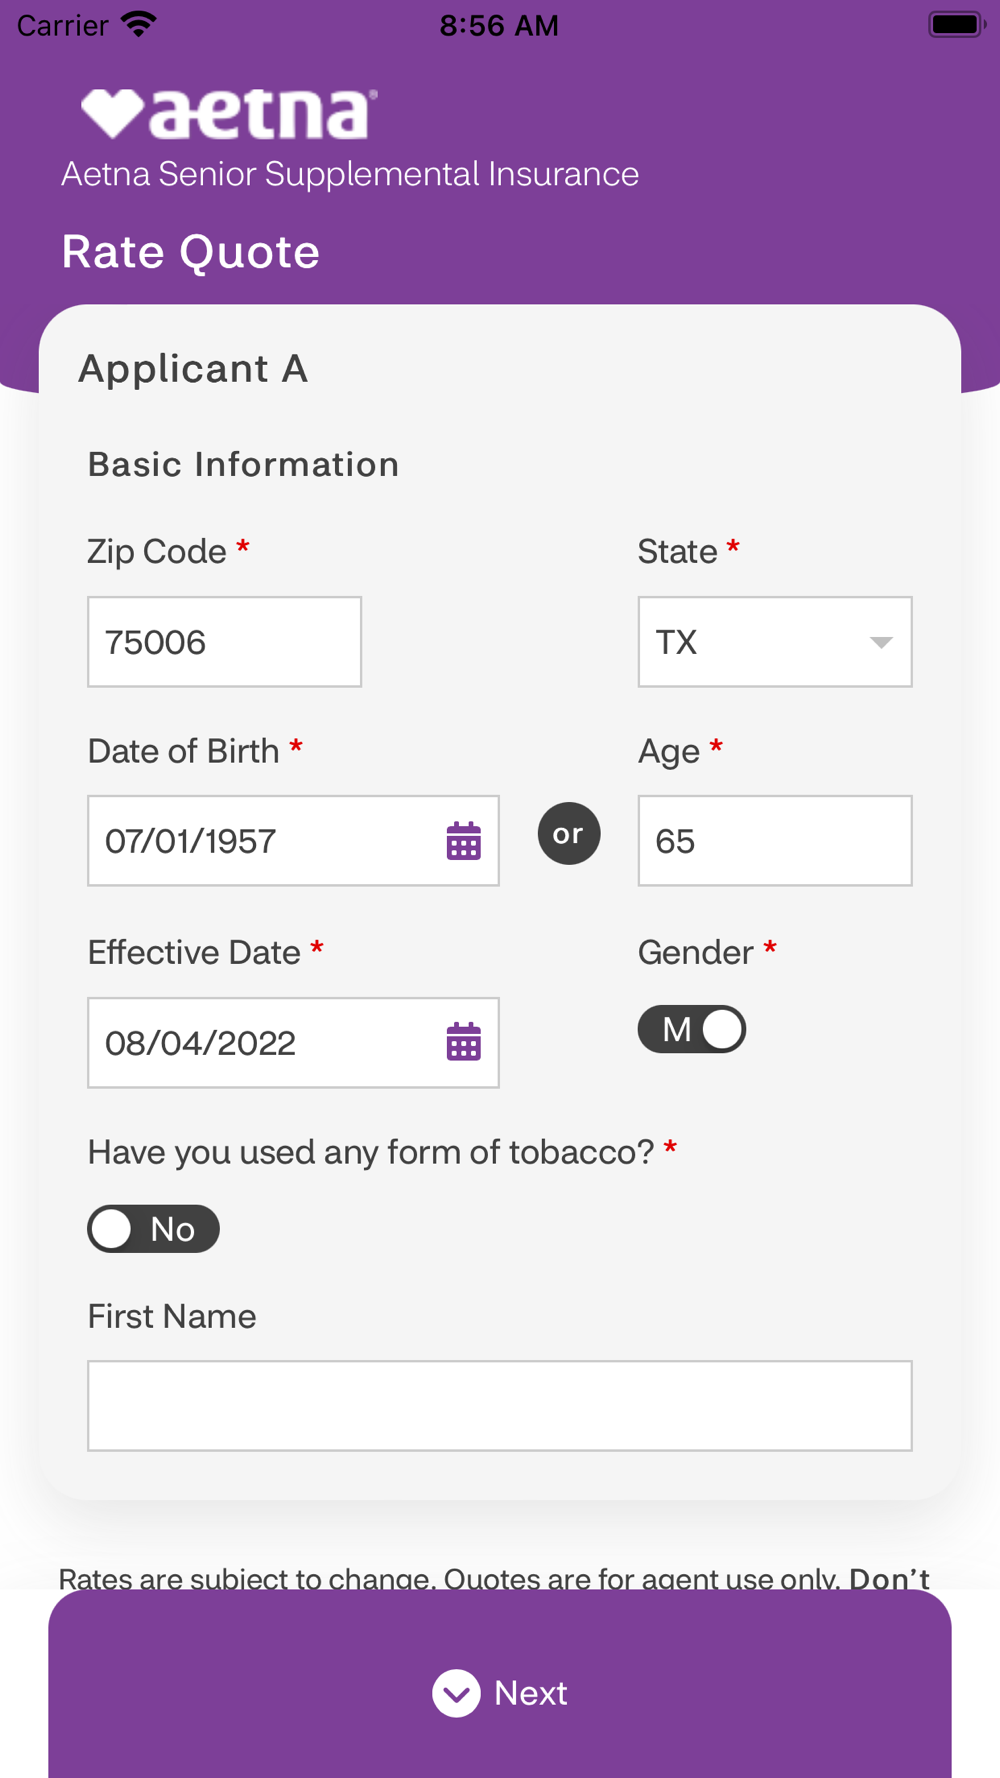Tap the down-chevron circle beside Next

click(x=456, y=1693)
